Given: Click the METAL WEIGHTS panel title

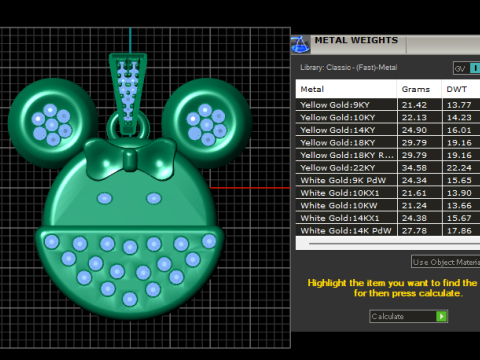Looking at the screenshot, I should [356, 40].
